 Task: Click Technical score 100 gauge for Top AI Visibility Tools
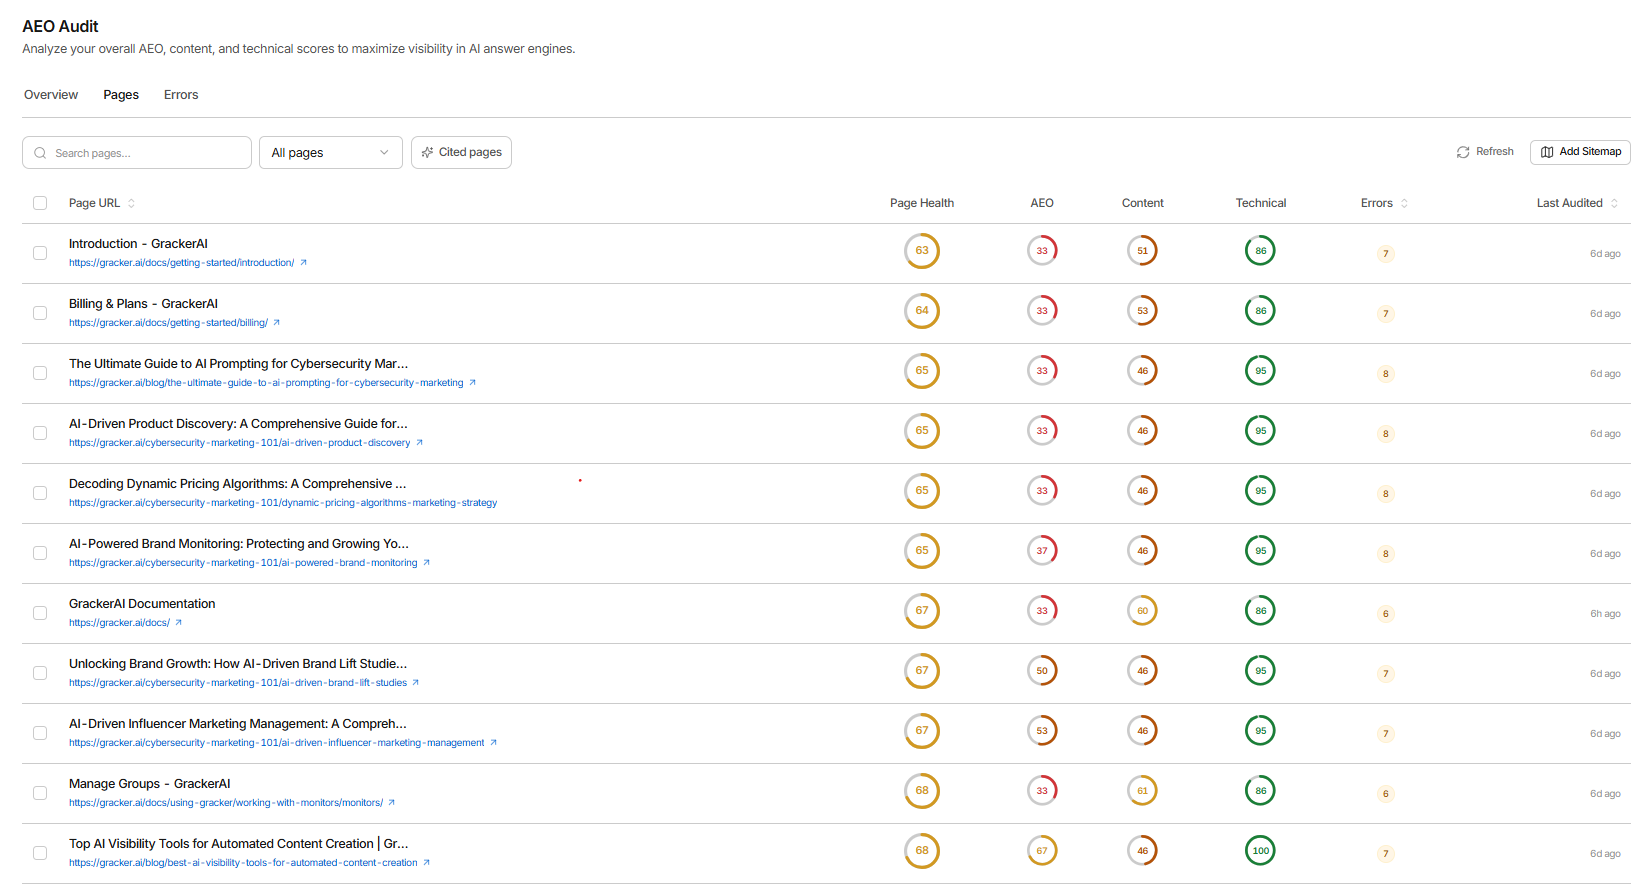pyautogui.click(x=1260, y=851)
